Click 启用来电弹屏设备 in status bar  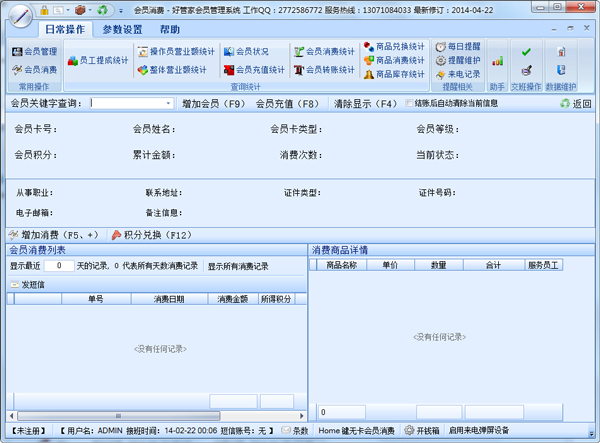click(x=479, y=431)
